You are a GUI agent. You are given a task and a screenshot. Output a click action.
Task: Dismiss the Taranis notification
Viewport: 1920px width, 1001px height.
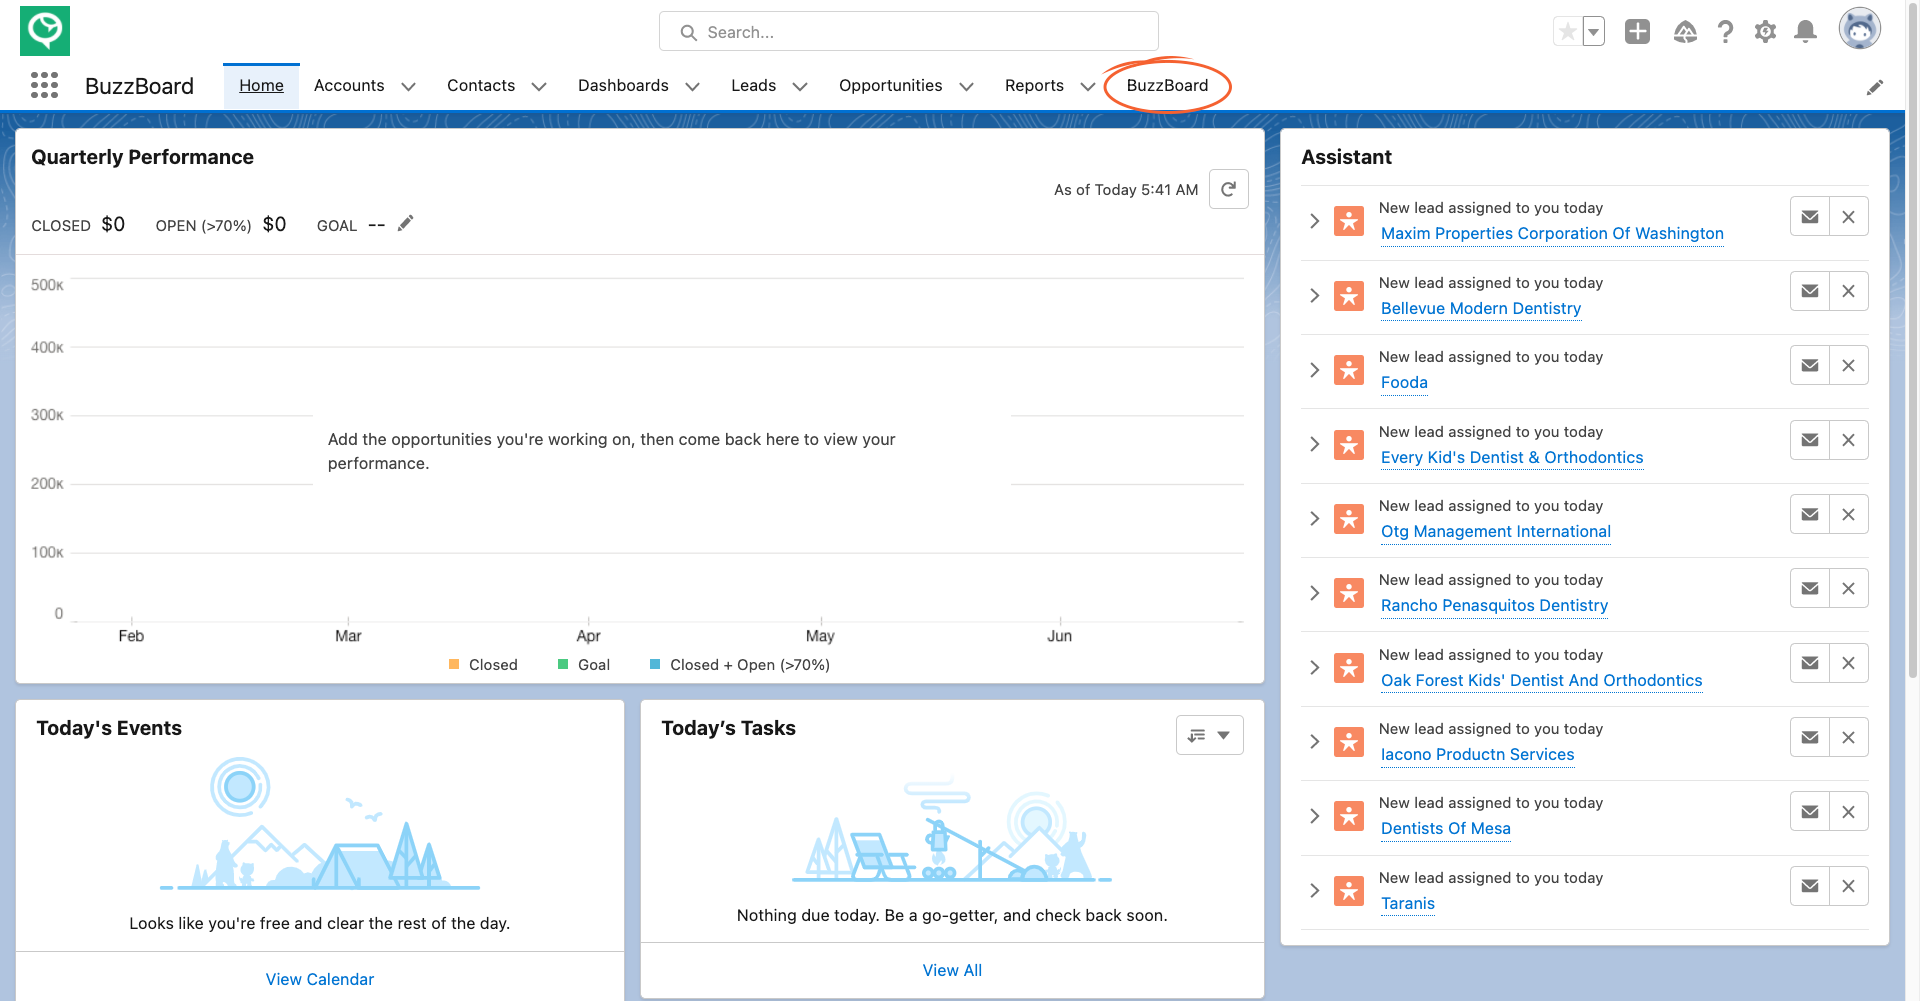1848,886
